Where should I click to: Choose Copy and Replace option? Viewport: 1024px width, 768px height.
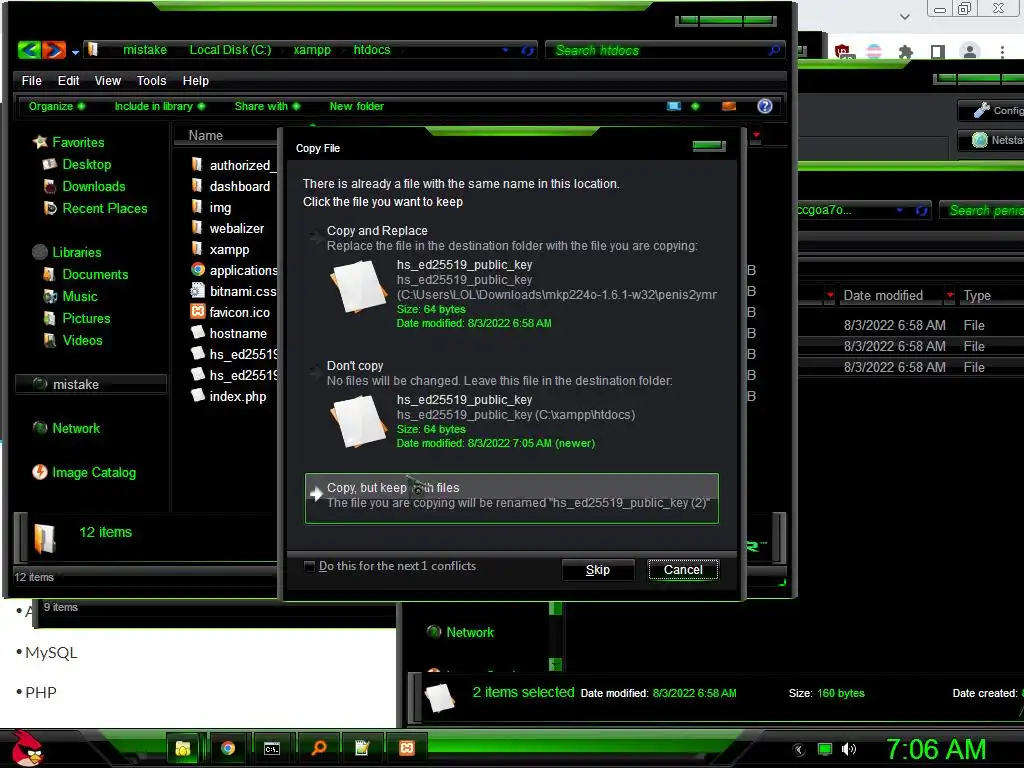click(x=511, y=276)
